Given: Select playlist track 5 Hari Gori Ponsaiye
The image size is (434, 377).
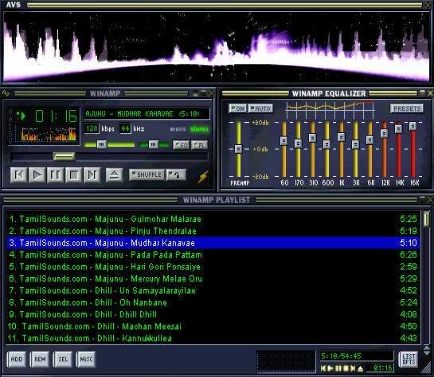Looking at the screenshot, I should (213, 267).
